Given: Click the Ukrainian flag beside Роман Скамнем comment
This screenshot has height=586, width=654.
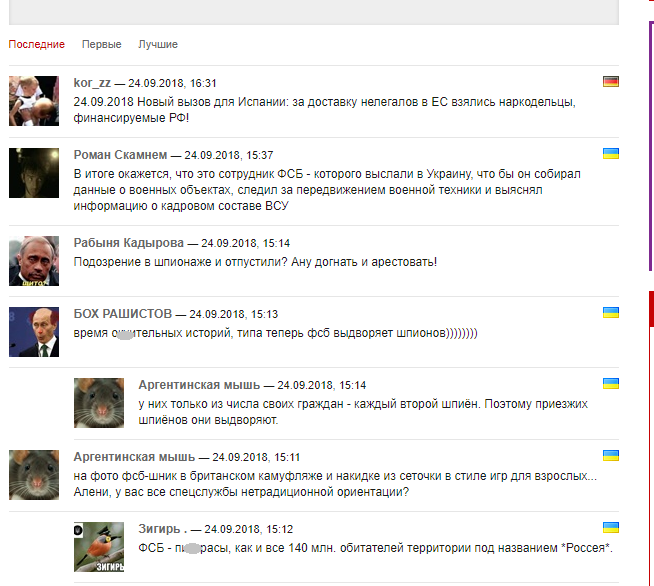Looking at the screenshot, I should [x=611, y=153].
